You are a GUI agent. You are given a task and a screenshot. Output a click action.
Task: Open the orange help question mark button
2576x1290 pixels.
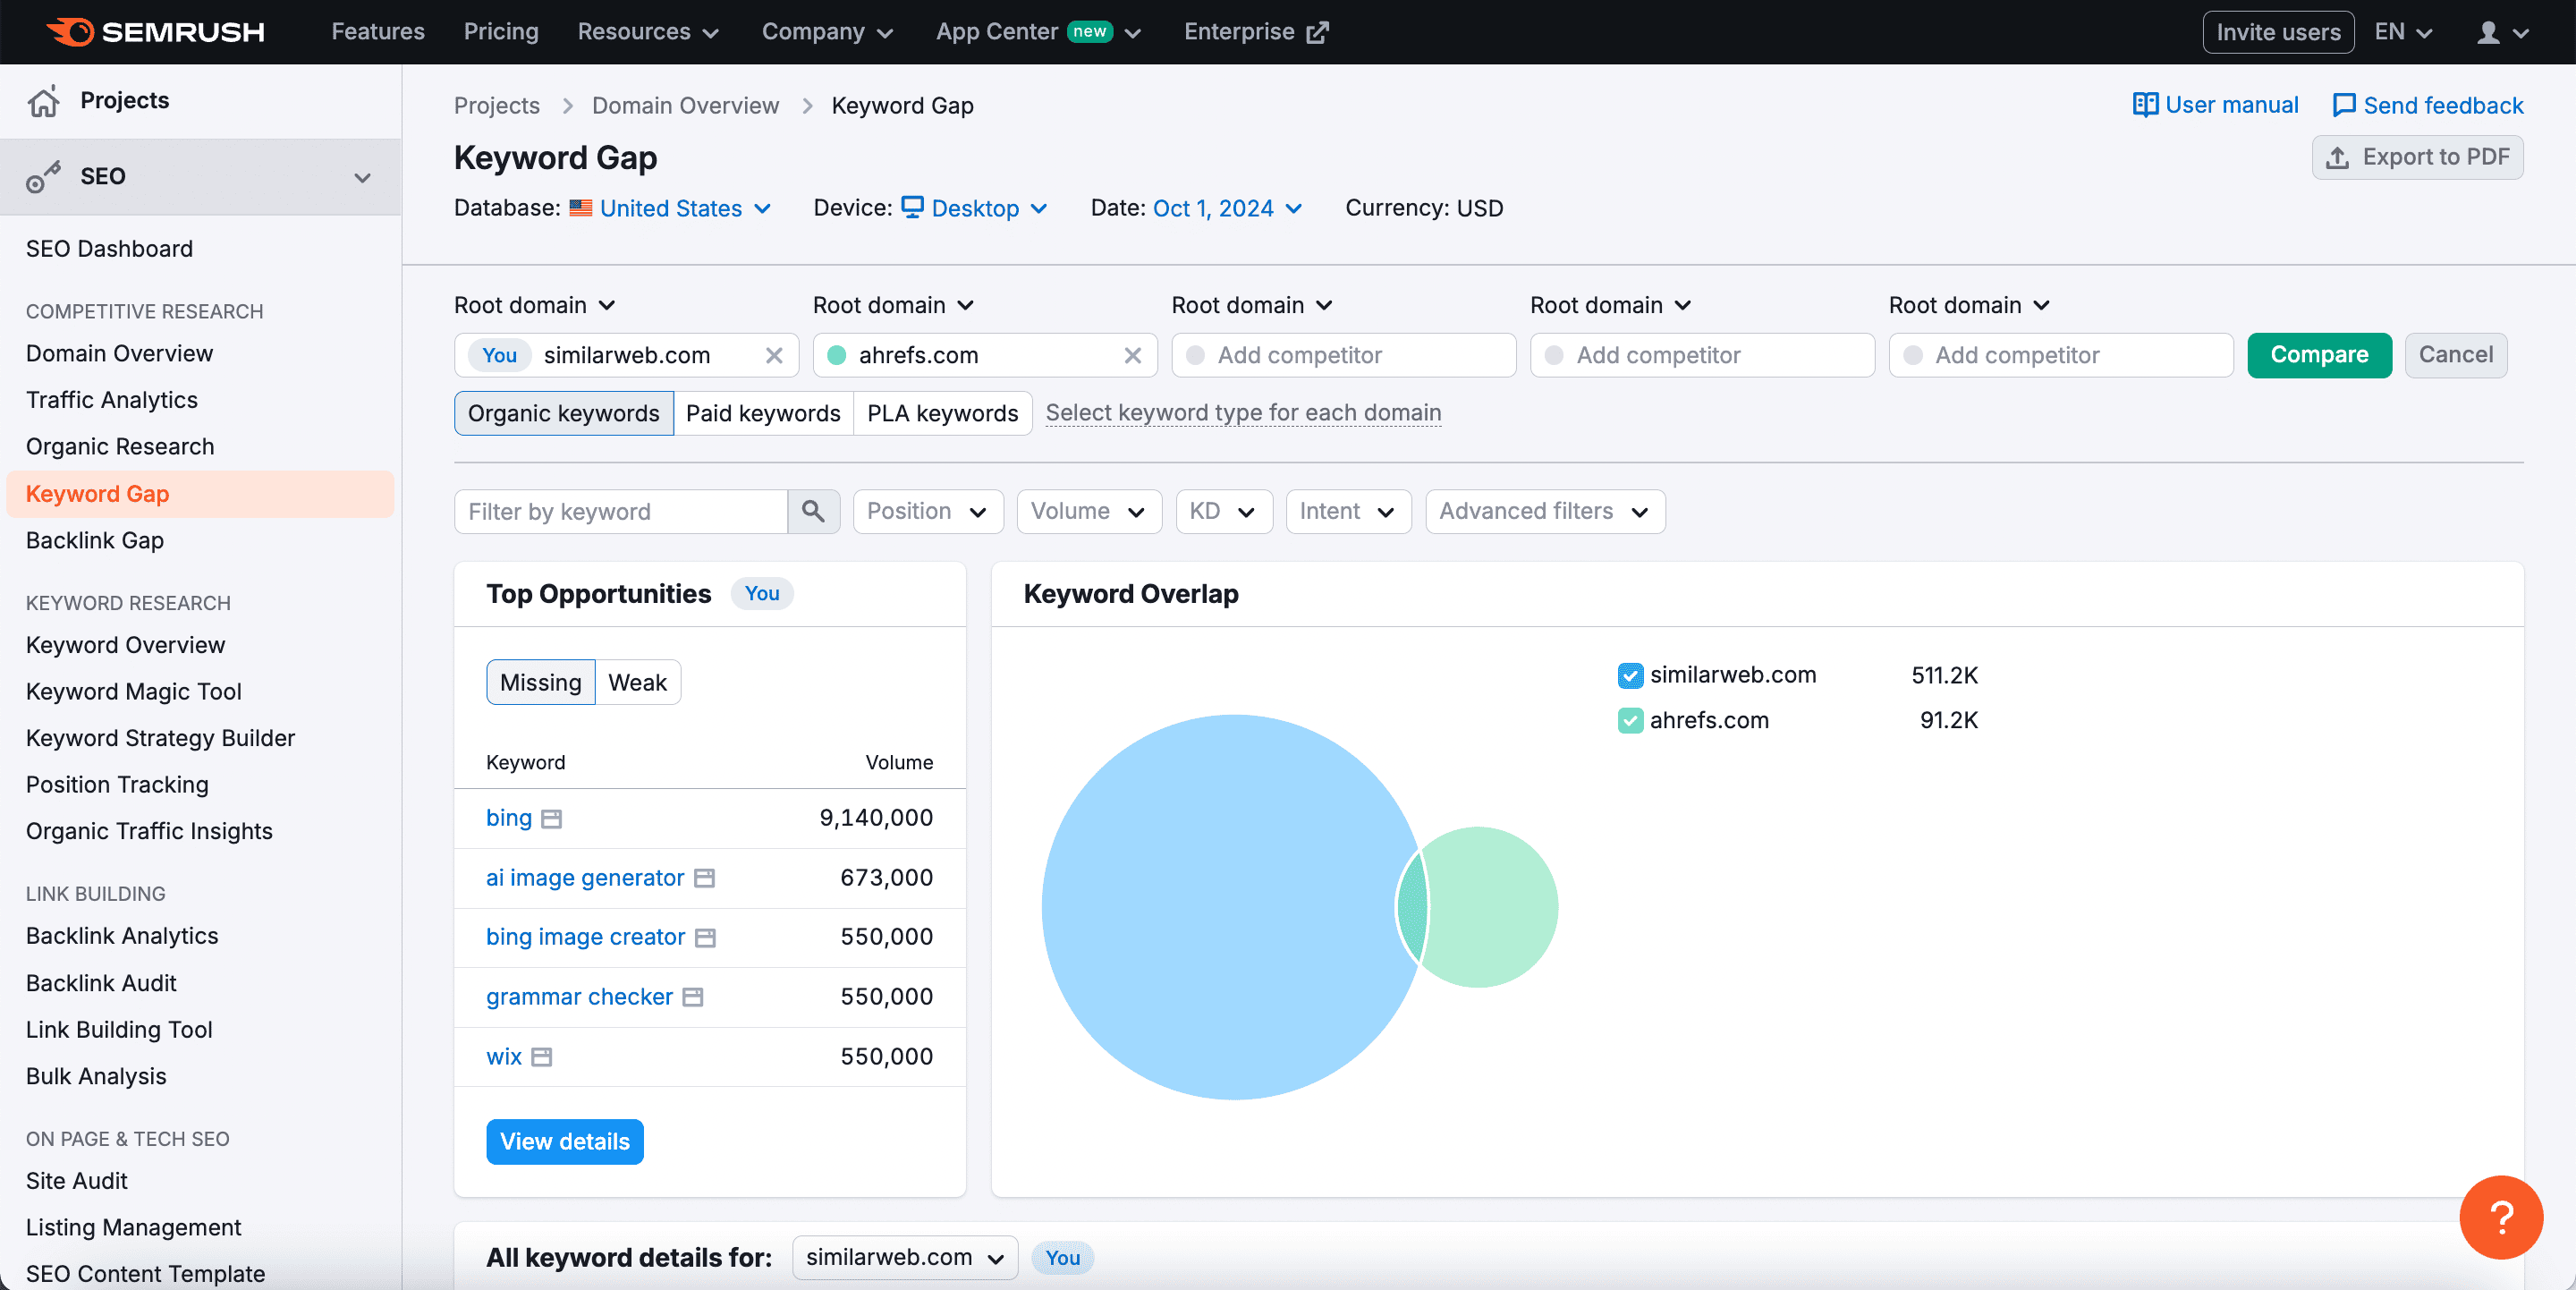(2501, 1217)
